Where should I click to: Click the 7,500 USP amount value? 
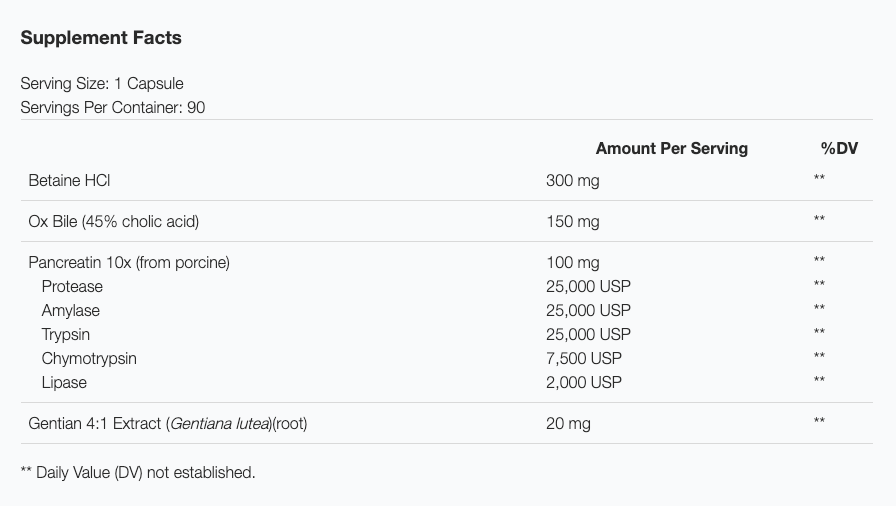[x=584, y=358]
